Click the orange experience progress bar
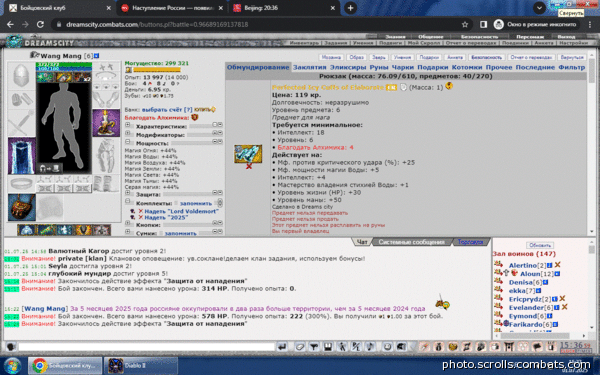Screen dimensions: 600x375 coord(156,70)
